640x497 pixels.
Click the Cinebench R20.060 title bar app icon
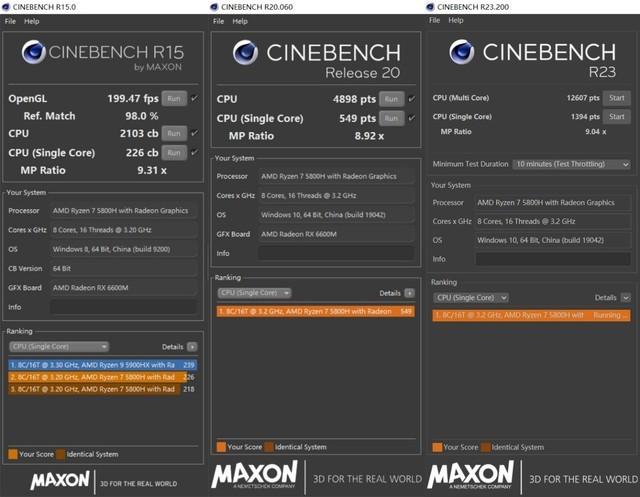[214, 7]
